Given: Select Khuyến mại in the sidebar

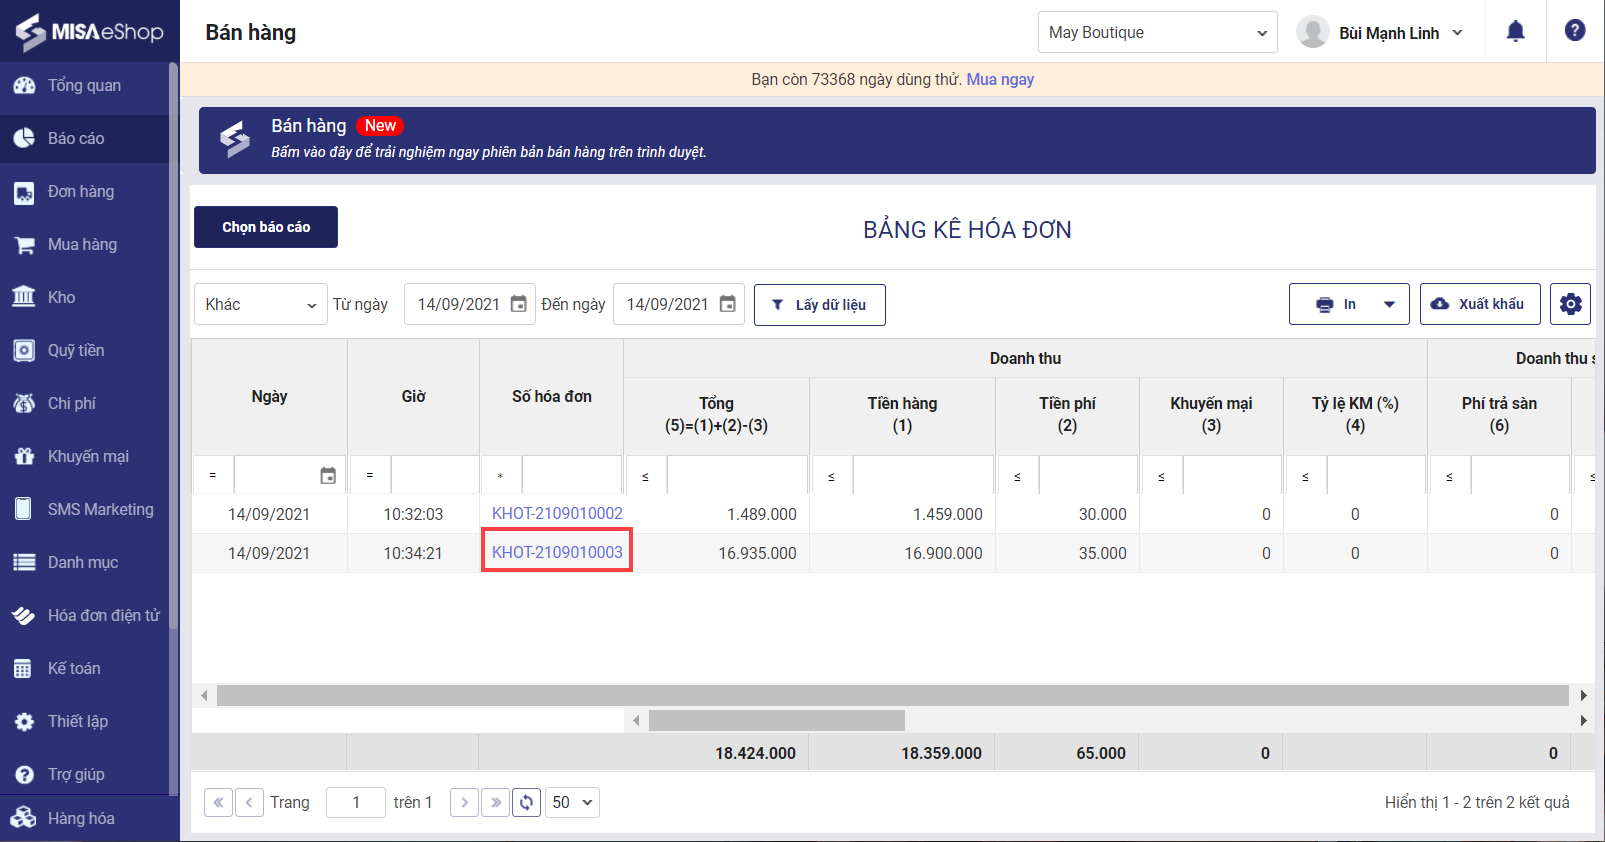Looking at the screenshot, I should click(x=88, y=456).
